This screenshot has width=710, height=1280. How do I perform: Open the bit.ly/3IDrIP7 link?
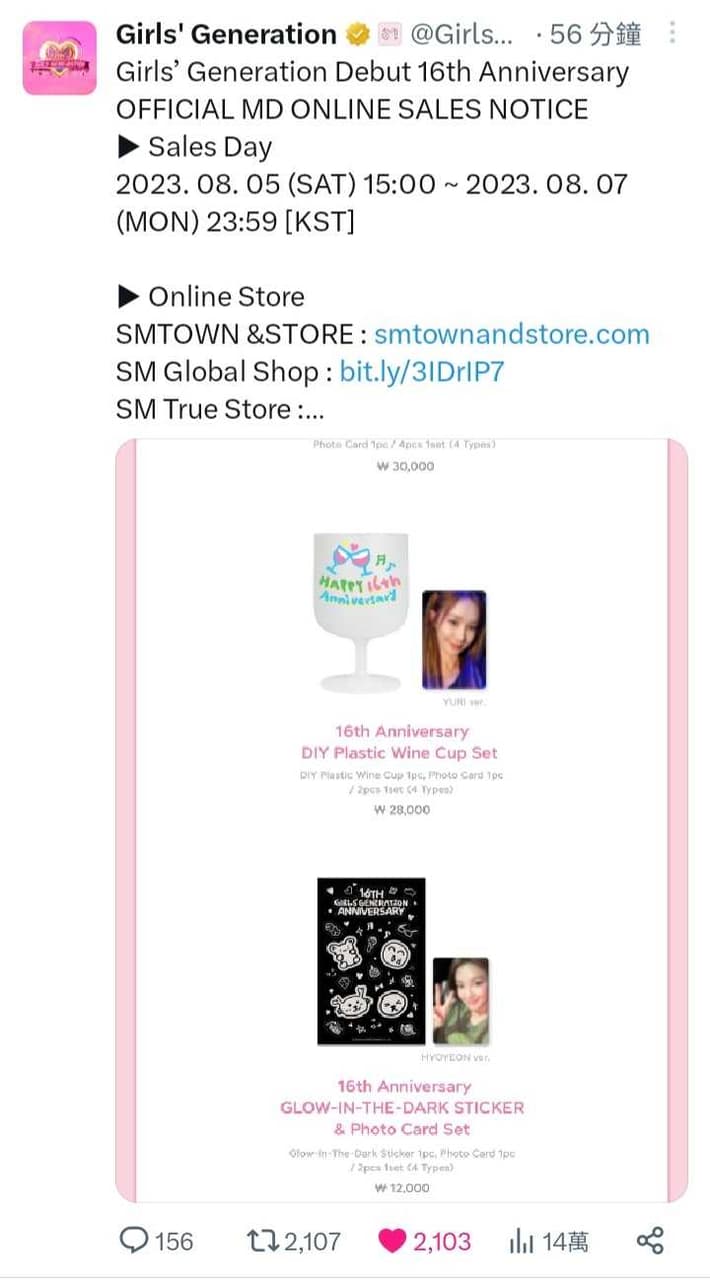422,372
